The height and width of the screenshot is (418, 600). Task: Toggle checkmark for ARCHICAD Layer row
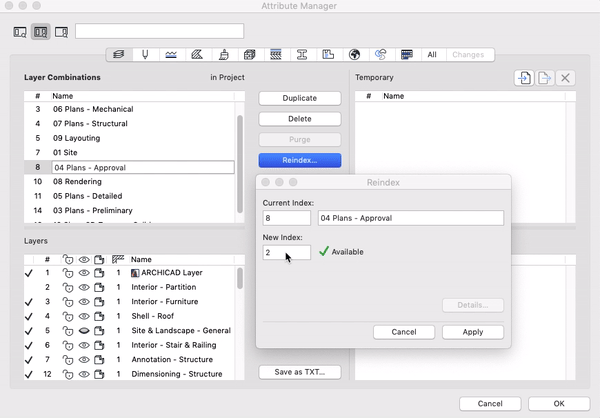(x=28, y=273)
